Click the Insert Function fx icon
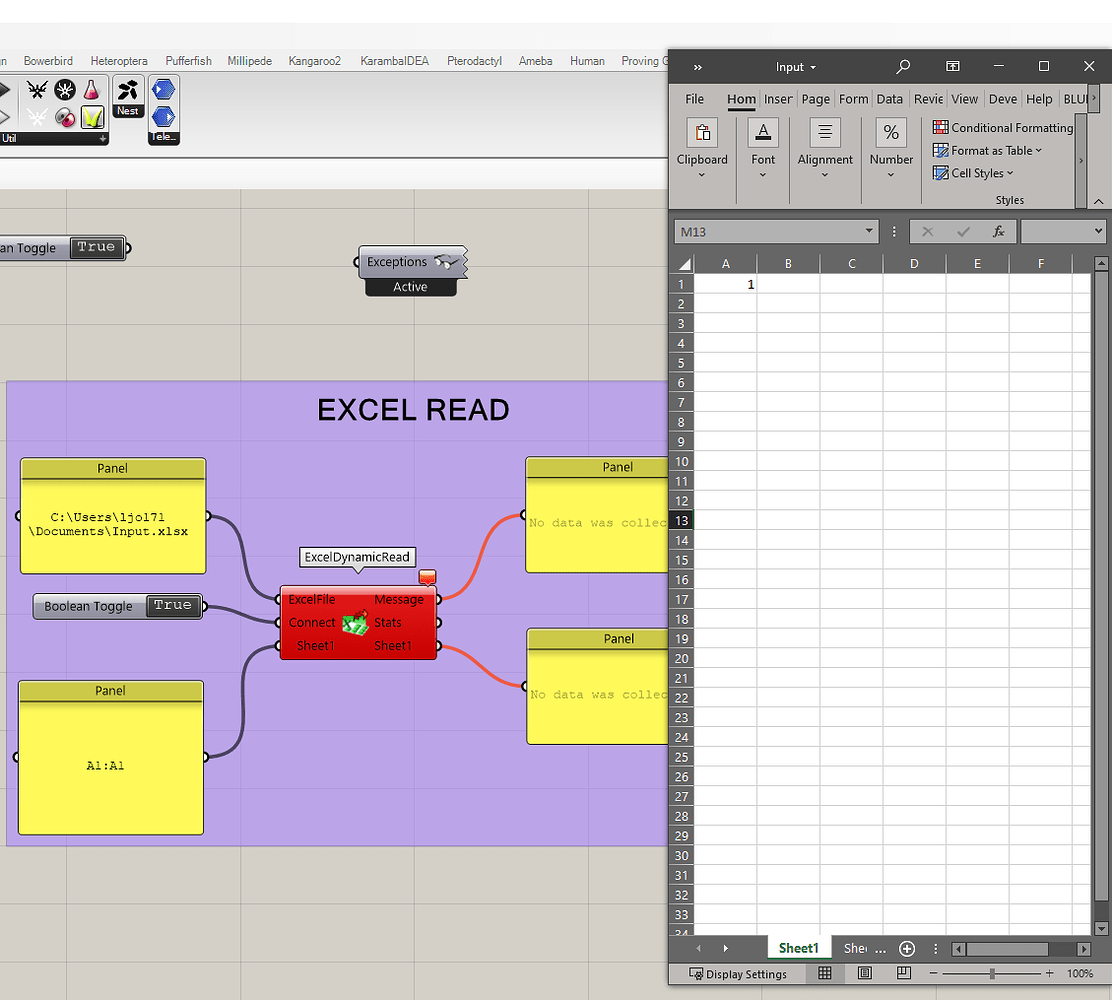This screenshot has width=1112, height=1000. click(x=999, y=231)
